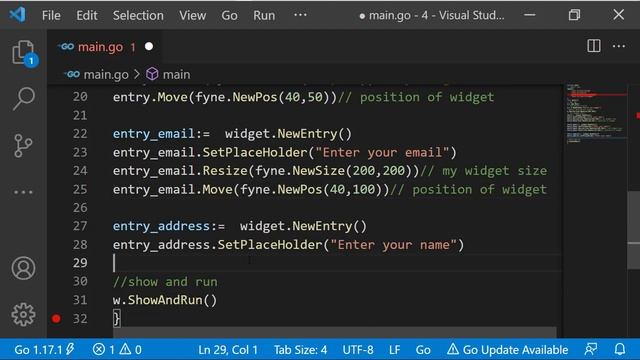Open the Edit menu
640x360 pixels.
[87, 16]
